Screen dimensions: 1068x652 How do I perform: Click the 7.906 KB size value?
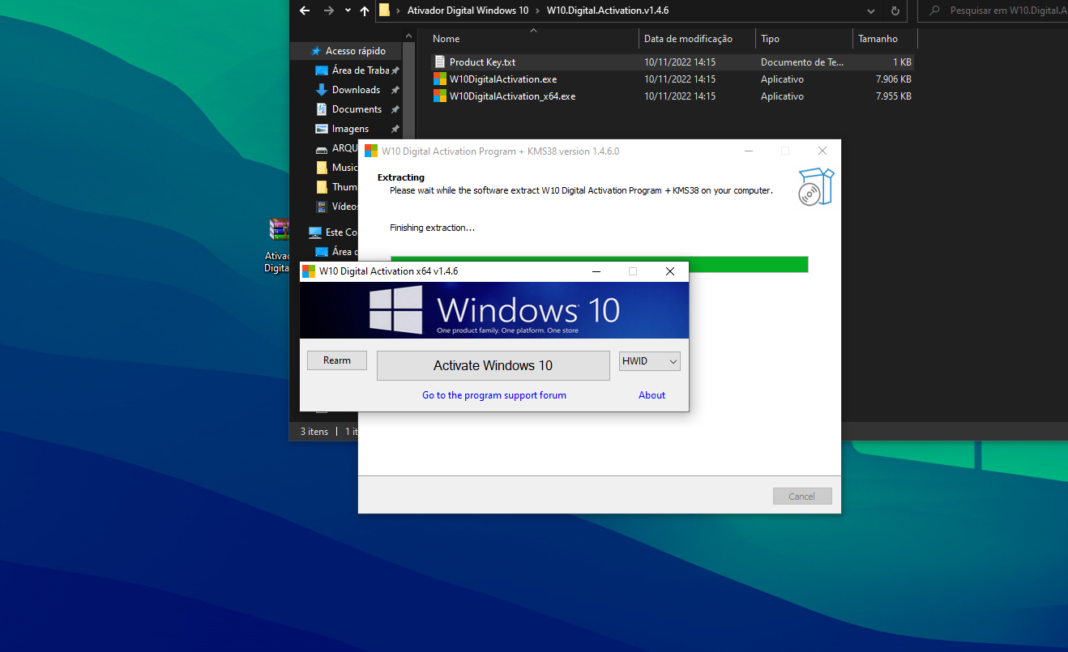(x=893, y=79)
